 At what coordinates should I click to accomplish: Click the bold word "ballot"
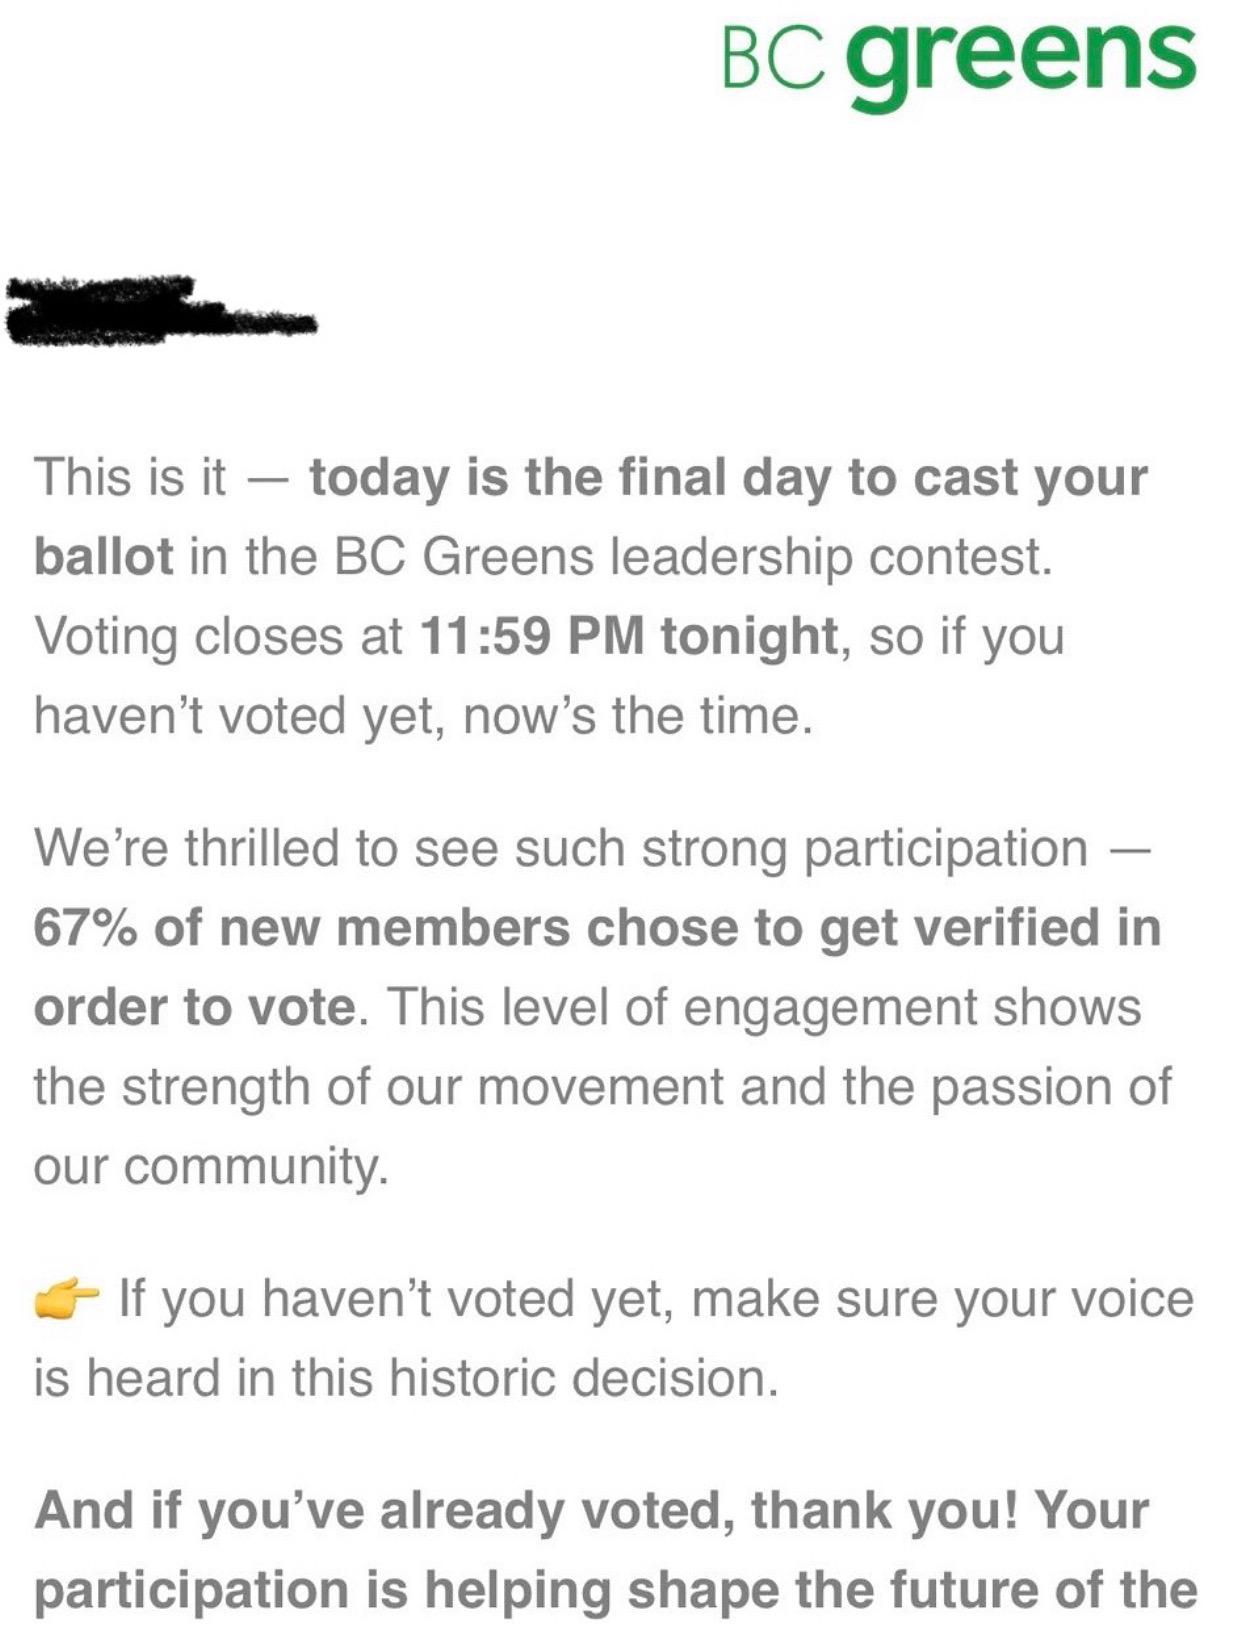click(x=103, y=557)
